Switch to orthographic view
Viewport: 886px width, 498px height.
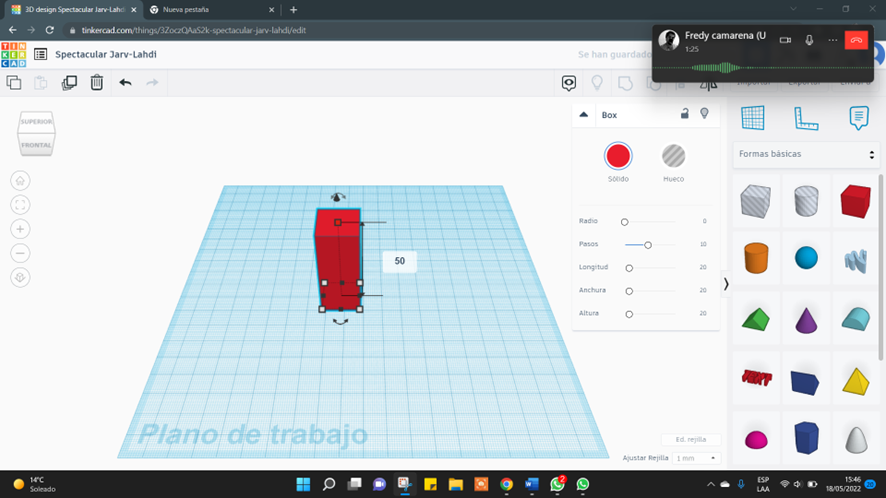[x=20, y=278]
